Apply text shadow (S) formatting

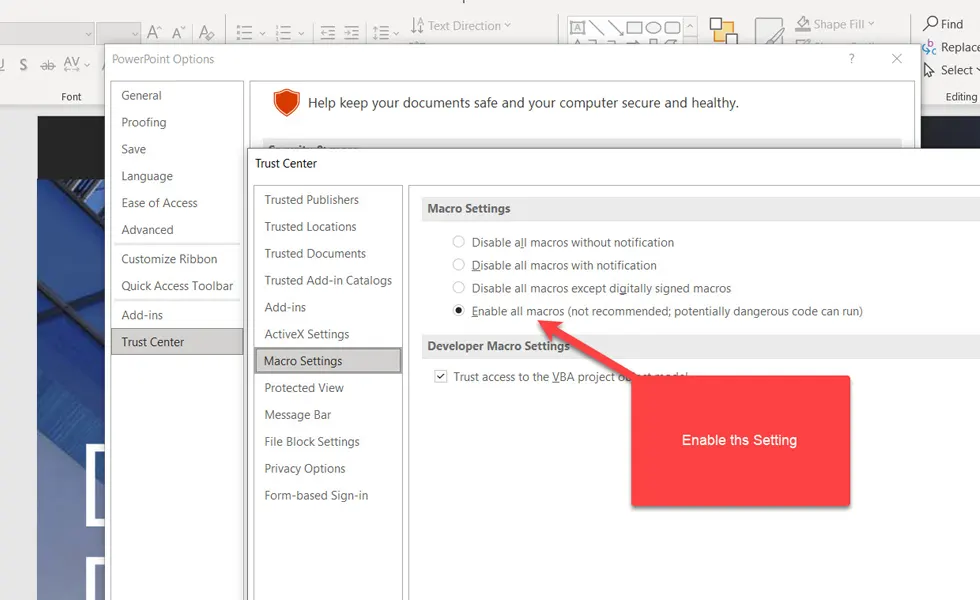click(23, 64)
